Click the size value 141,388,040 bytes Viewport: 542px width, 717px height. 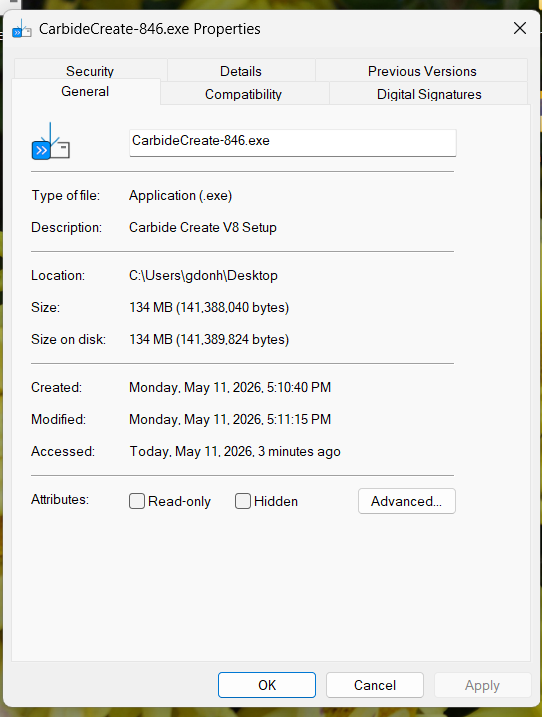234,307
